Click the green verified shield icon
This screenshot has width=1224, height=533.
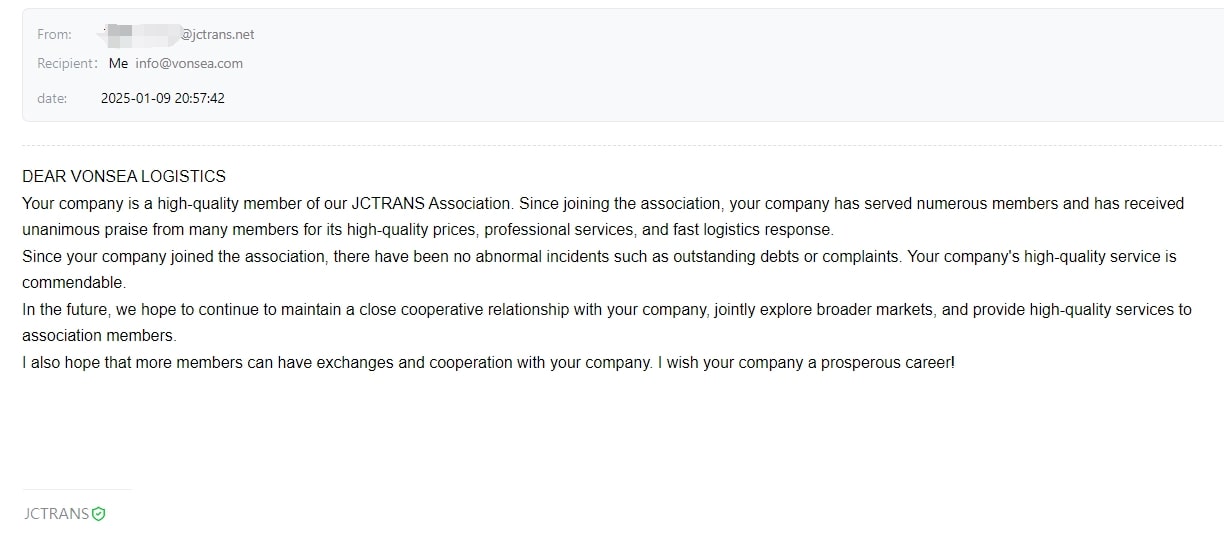98,514
